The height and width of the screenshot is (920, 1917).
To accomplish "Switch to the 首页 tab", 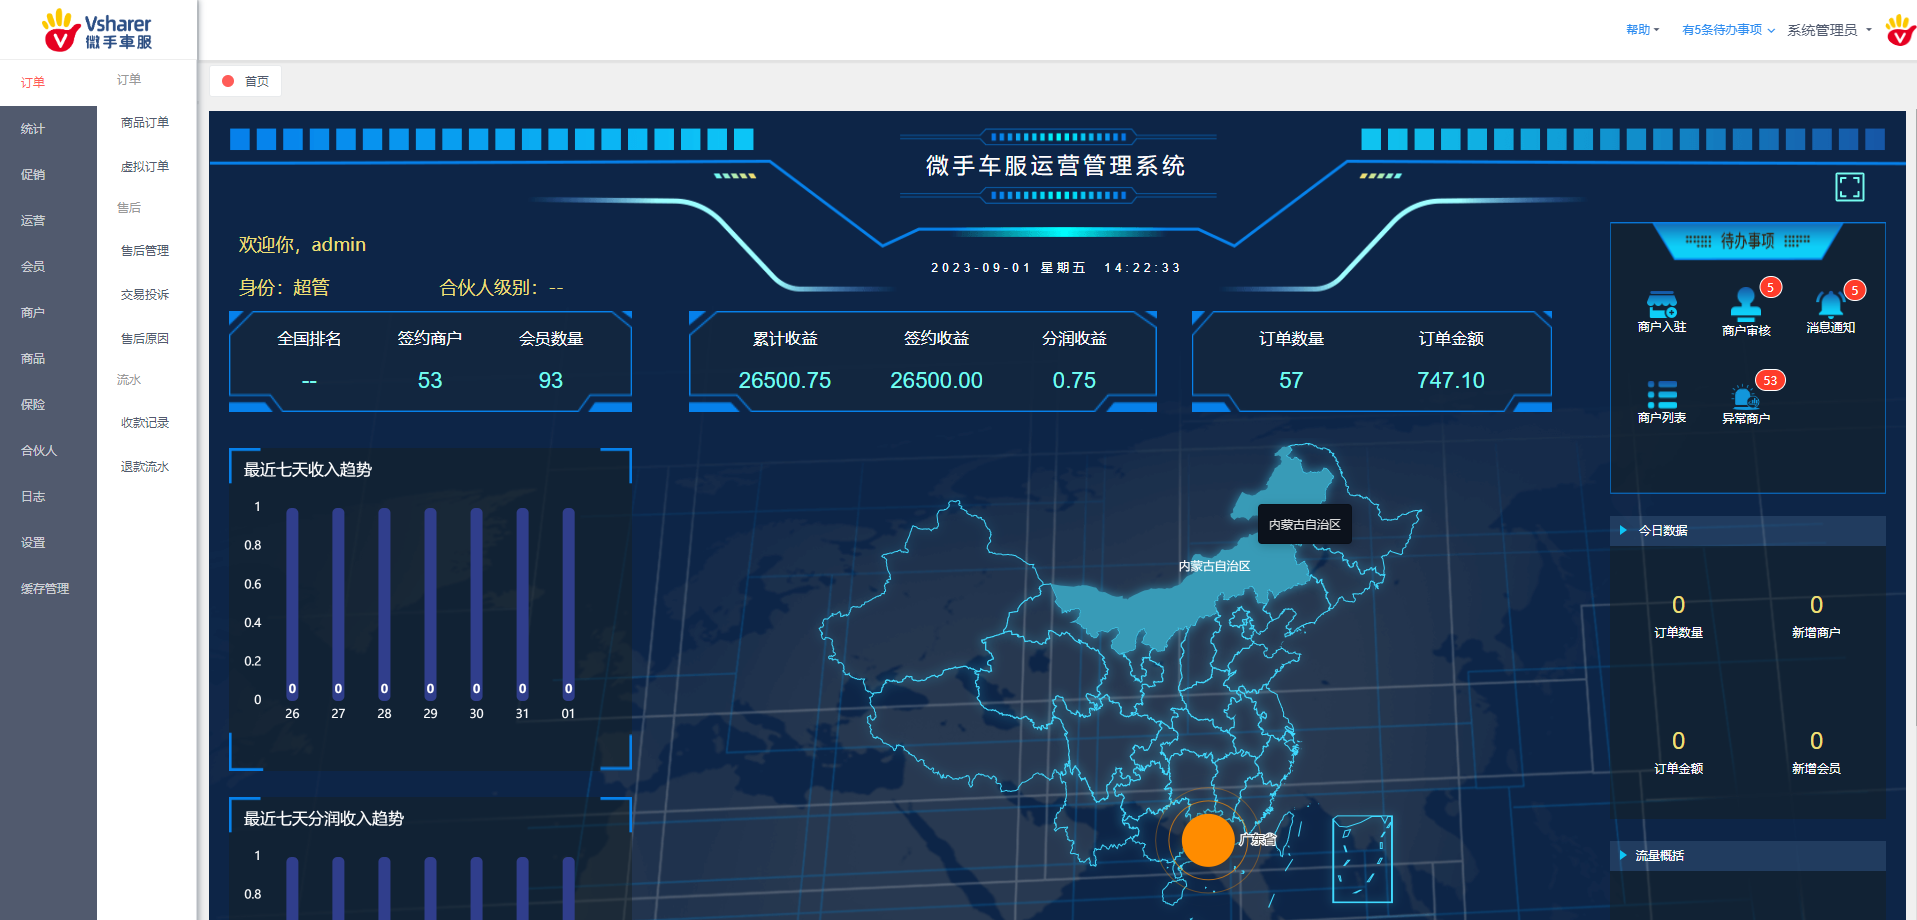I will pos(246,81).
